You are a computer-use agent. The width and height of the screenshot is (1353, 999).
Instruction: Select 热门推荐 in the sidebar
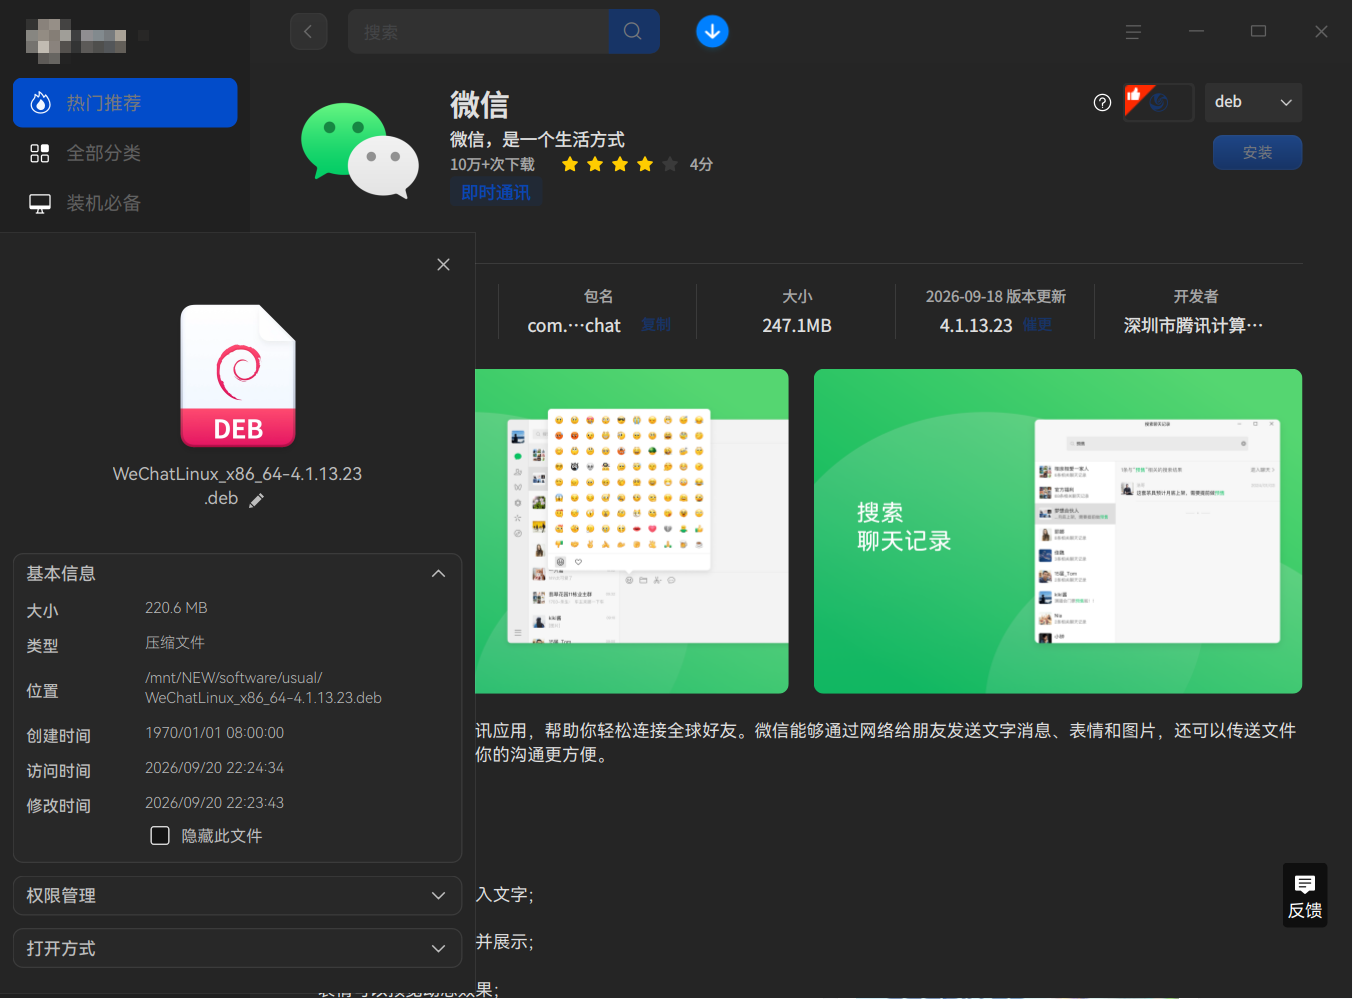(x=125, y=103)
